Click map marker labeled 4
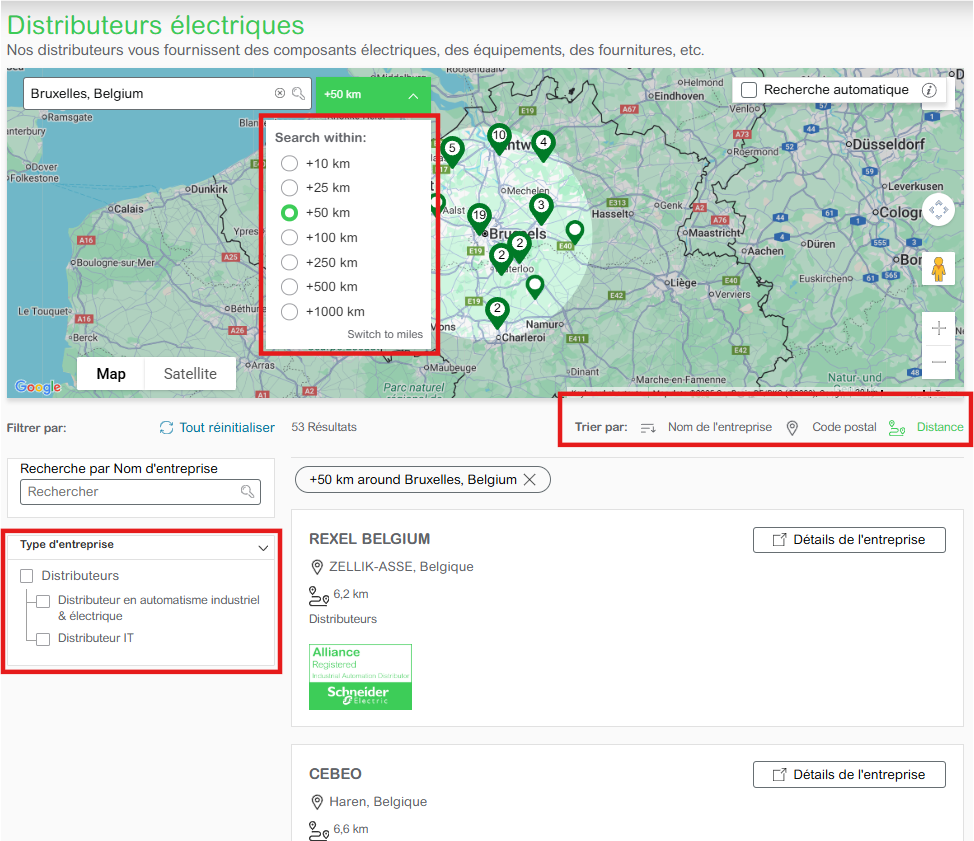The image size is (974, 841). [544, 146]
